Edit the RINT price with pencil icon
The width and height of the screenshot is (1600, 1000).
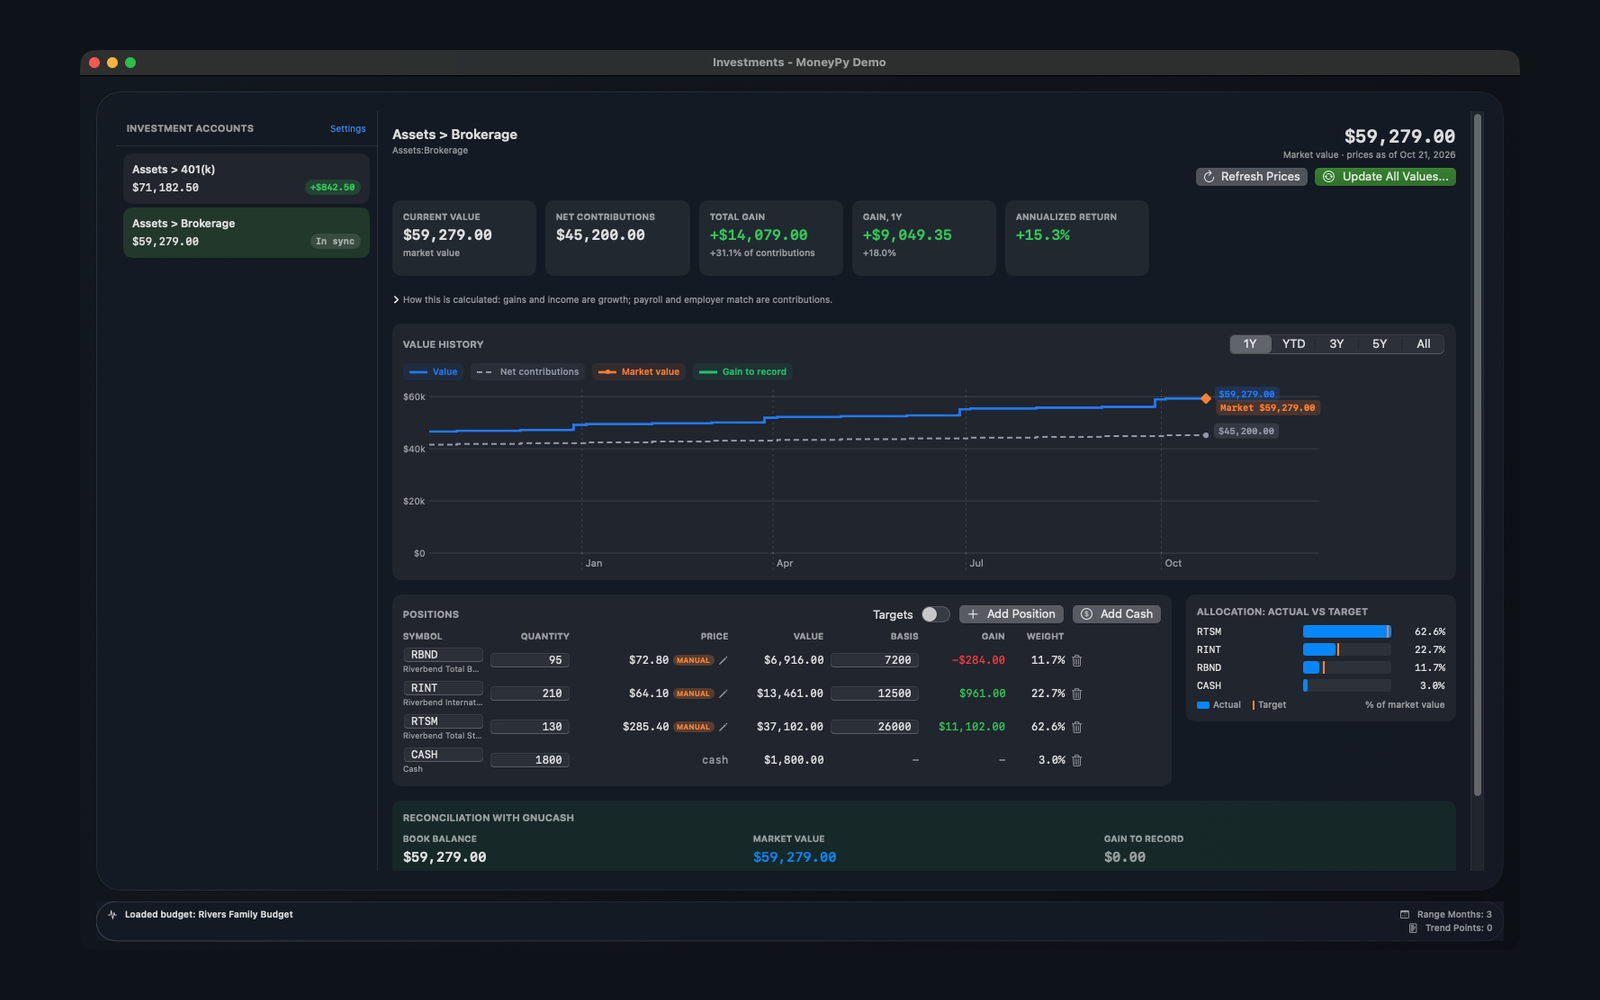point(723,693)
